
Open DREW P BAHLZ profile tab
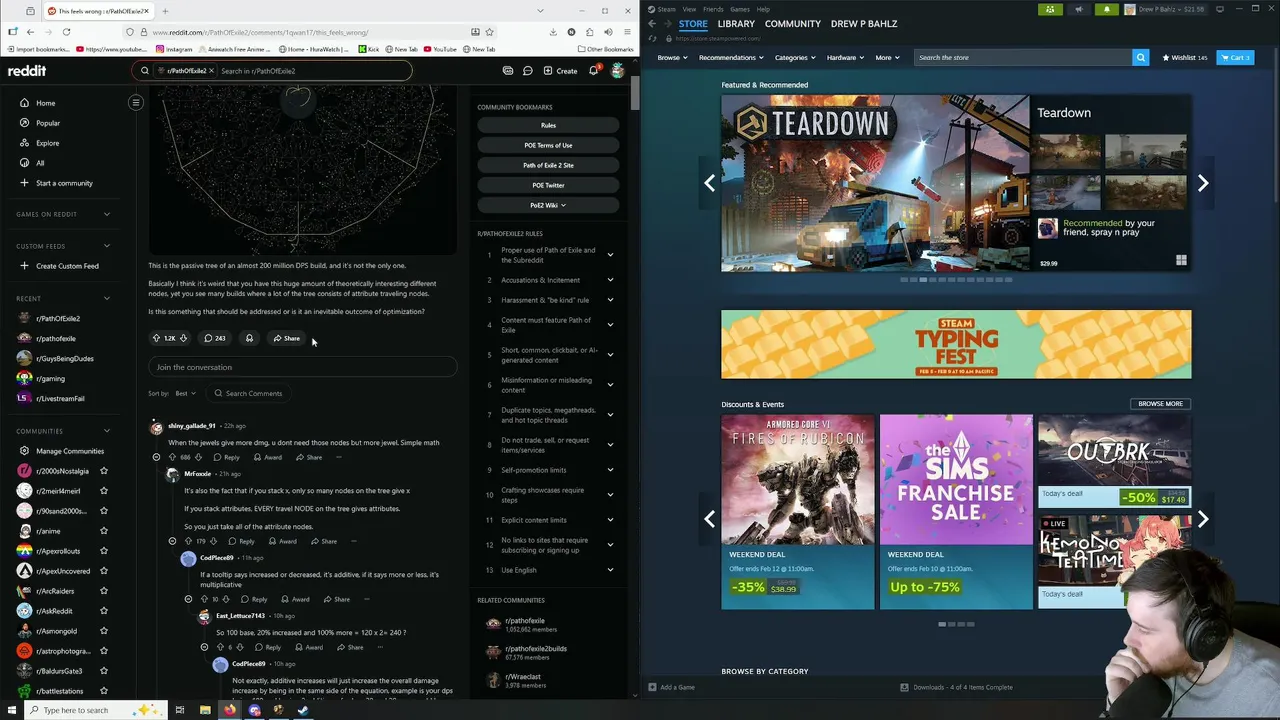click(864, 23)
